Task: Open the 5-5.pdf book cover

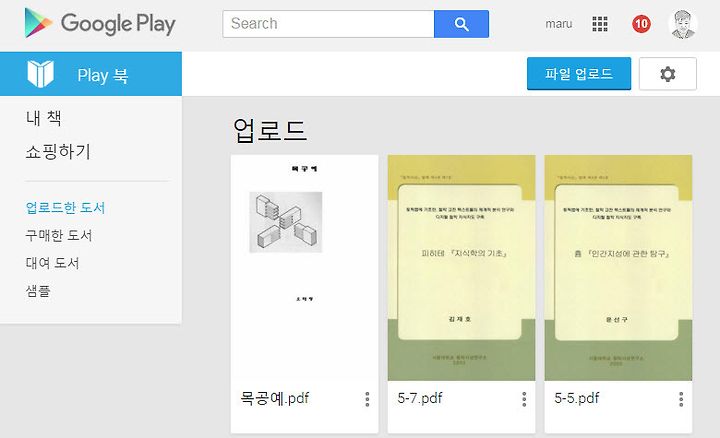Action: [618, 268]
